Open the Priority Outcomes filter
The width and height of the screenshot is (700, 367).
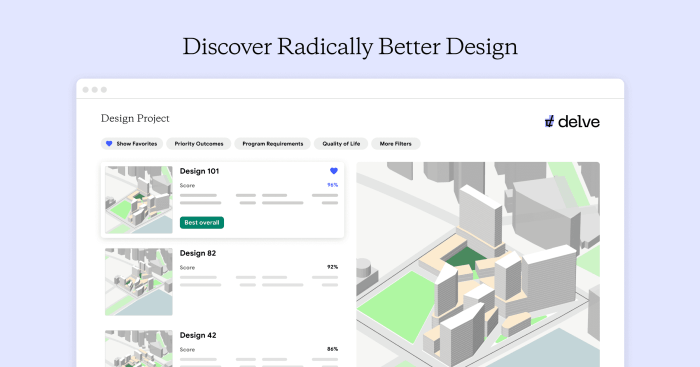(199, 144)
